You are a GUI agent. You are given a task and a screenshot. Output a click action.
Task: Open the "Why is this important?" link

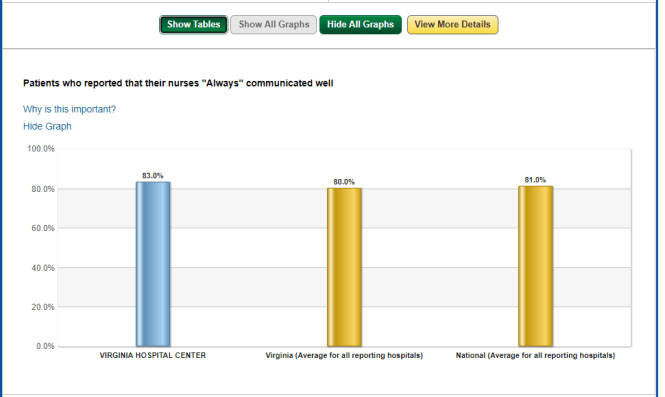[x=70, y=109]
